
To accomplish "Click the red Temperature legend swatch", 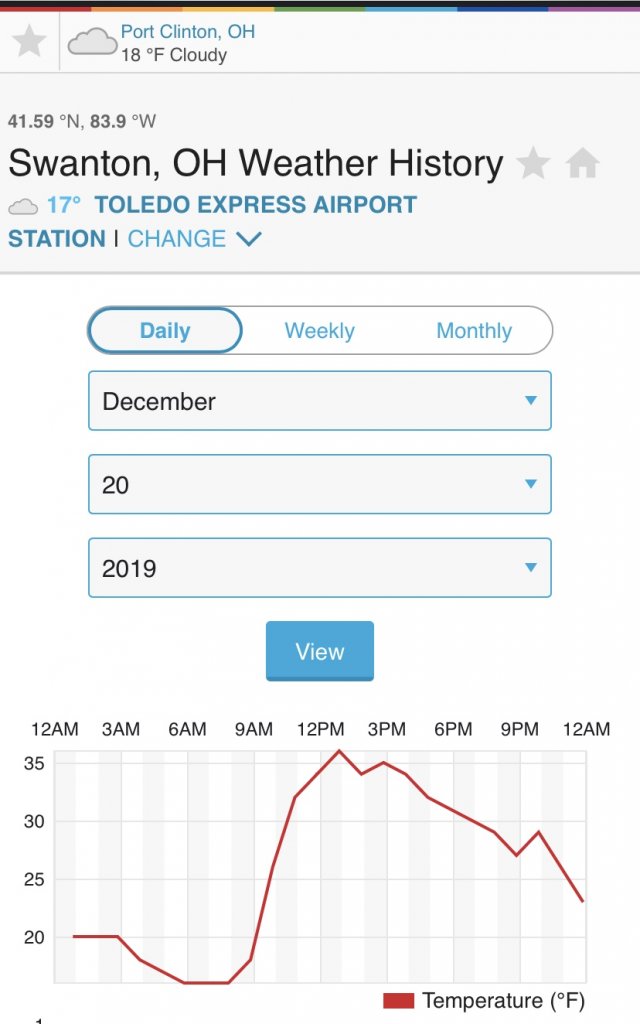I will [x=398, y=1000].
